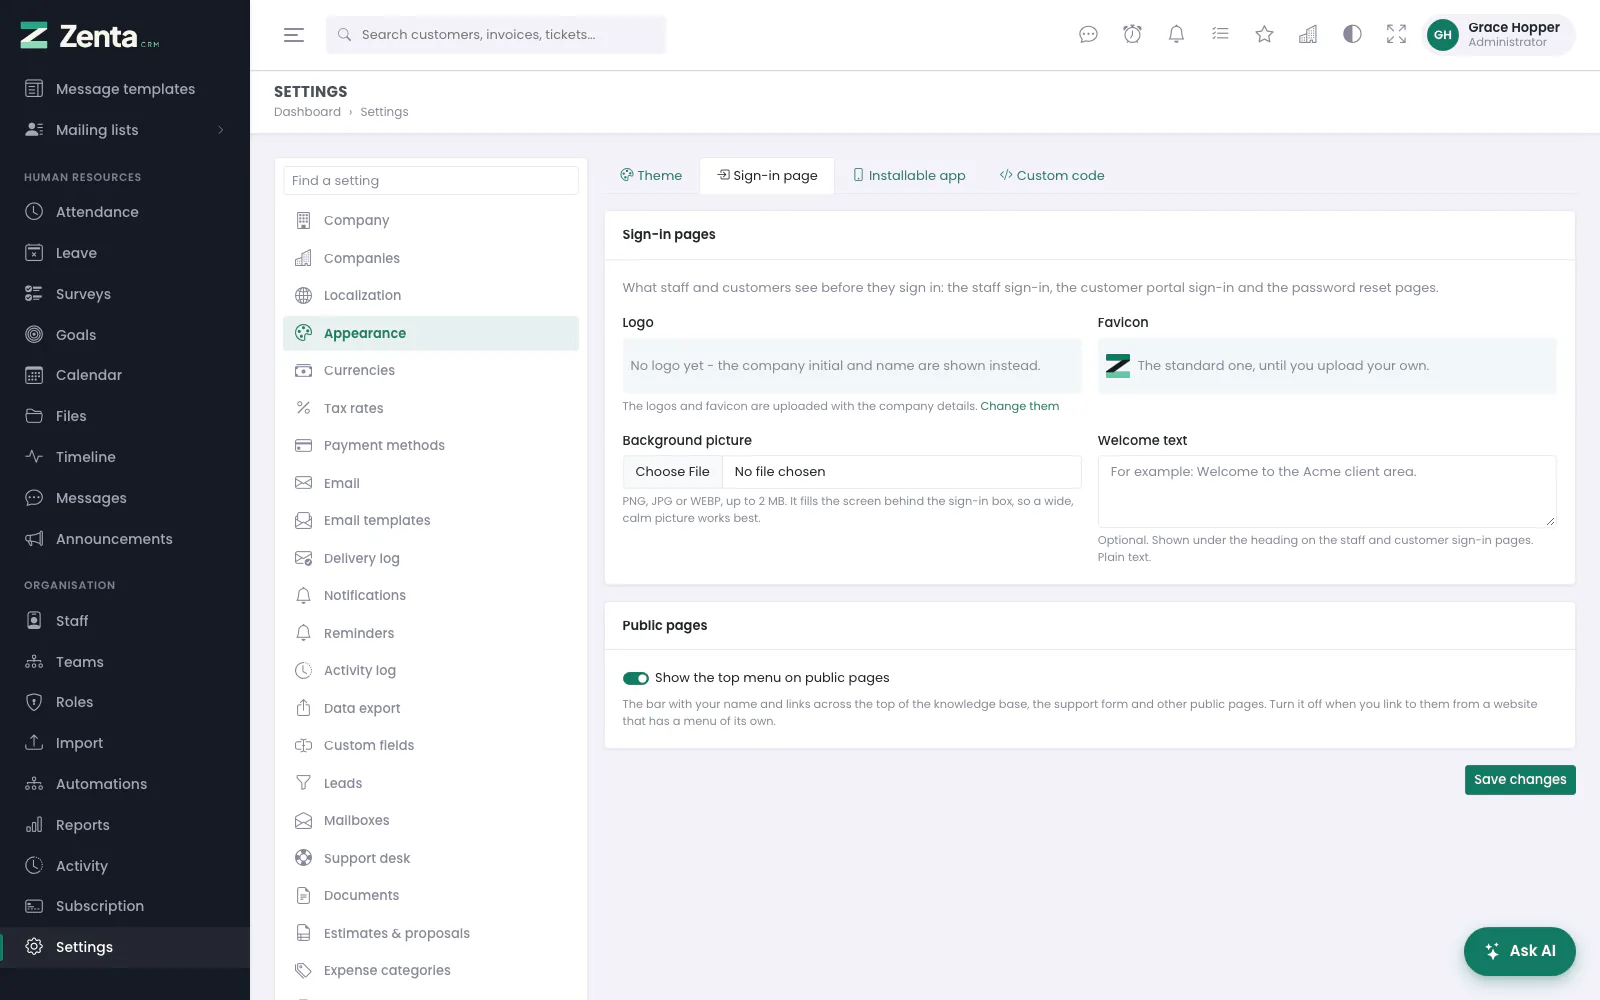Open Delivery log settings

(x=431, y=558)
